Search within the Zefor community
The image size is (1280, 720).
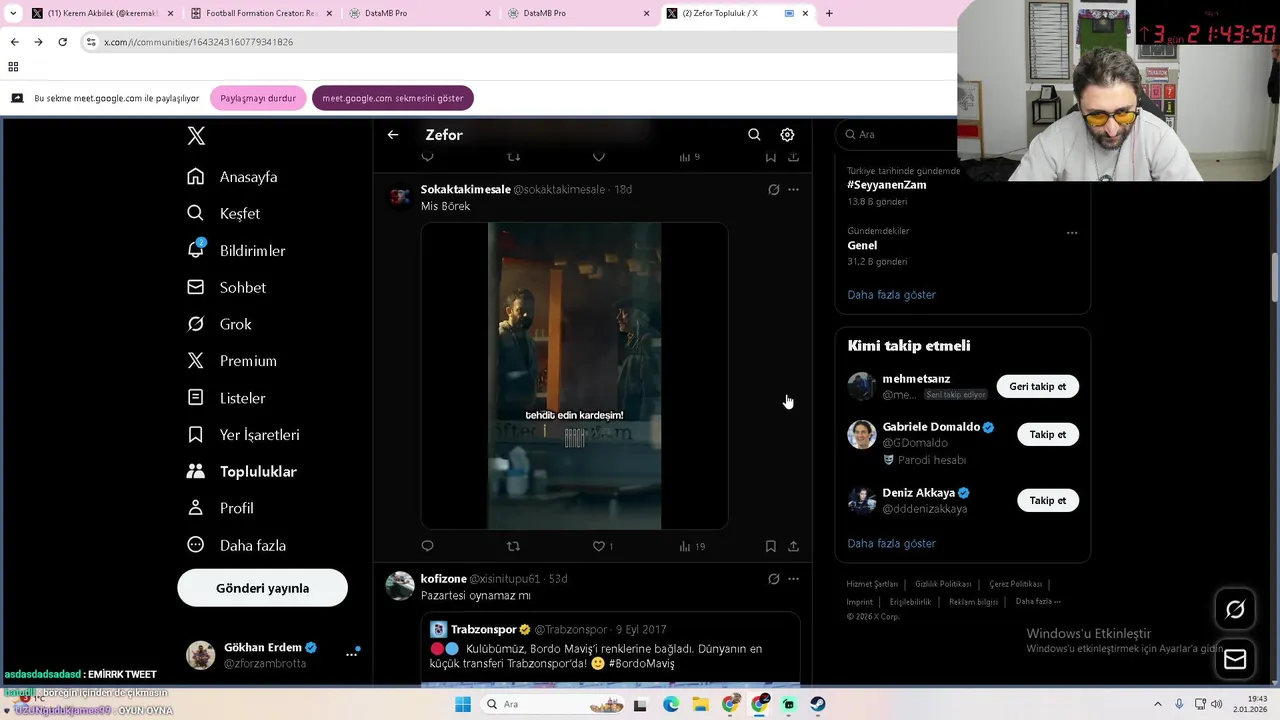click(754, 135)
